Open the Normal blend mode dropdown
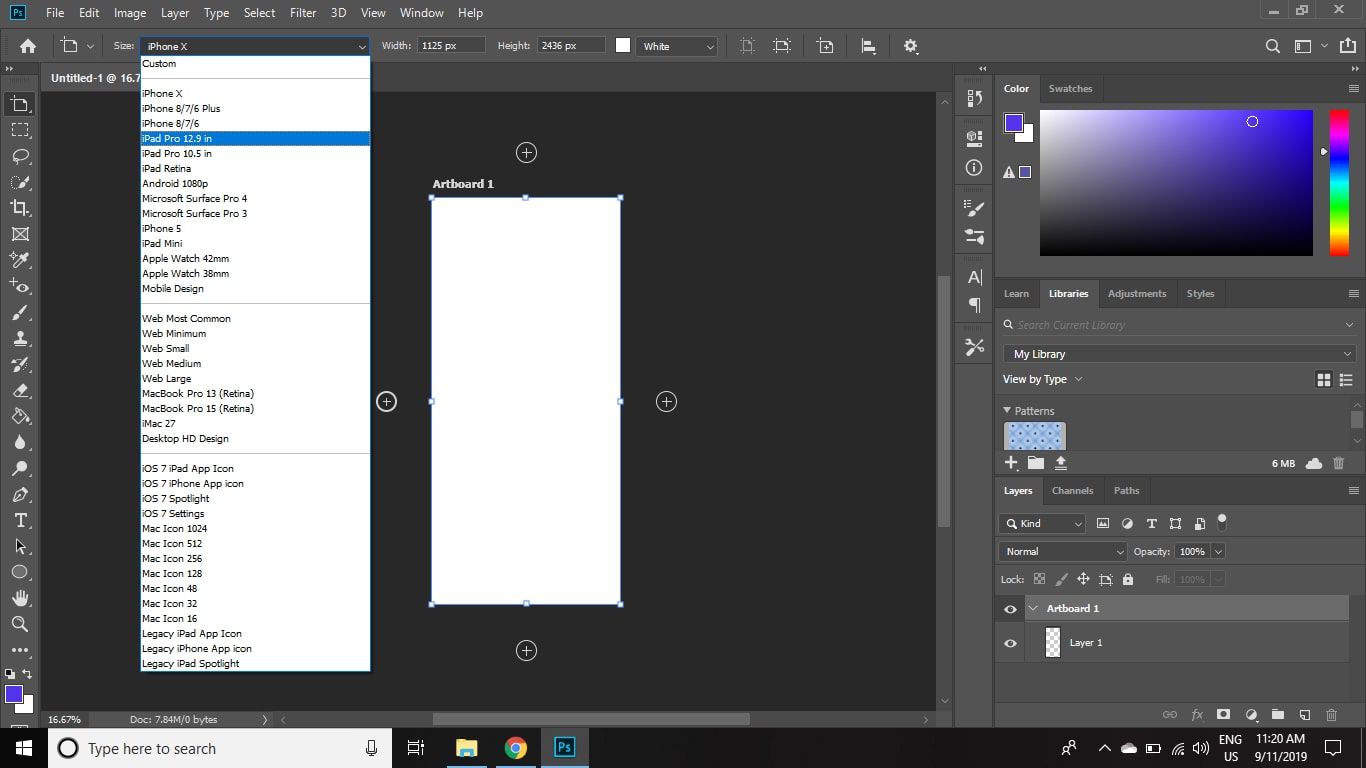The height and width of the screenshot is (768, 1366). pyautogui.click(x=1063, y=551)
